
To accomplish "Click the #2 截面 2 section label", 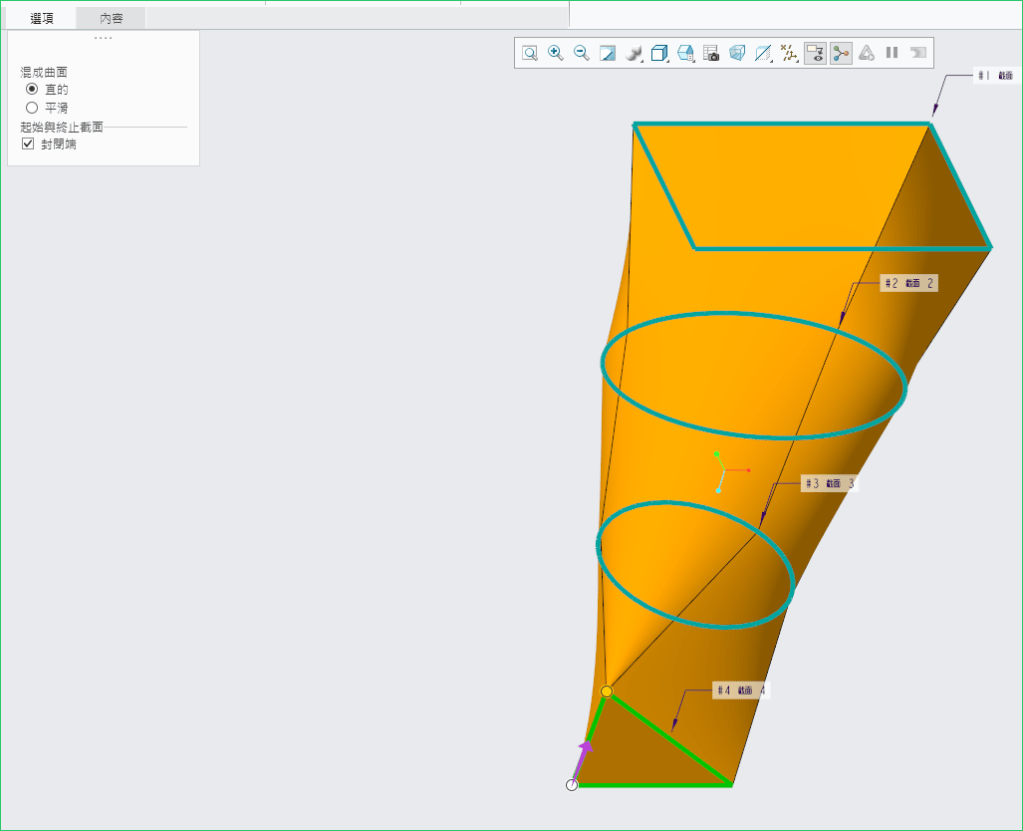I will (909, 283).
